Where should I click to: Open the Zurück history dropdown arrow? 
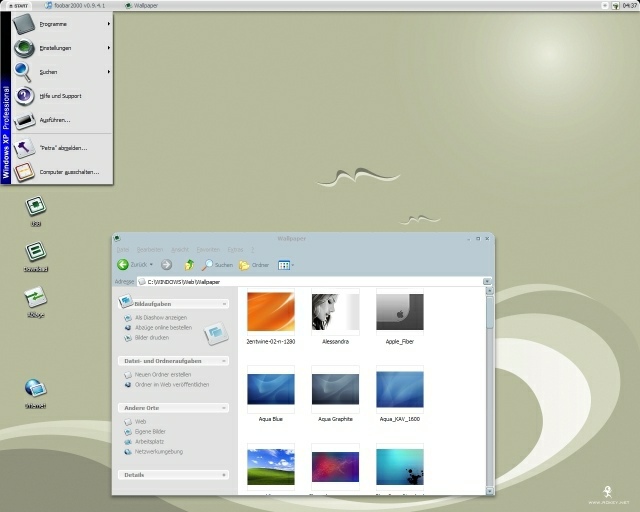[x=151, y=265]
